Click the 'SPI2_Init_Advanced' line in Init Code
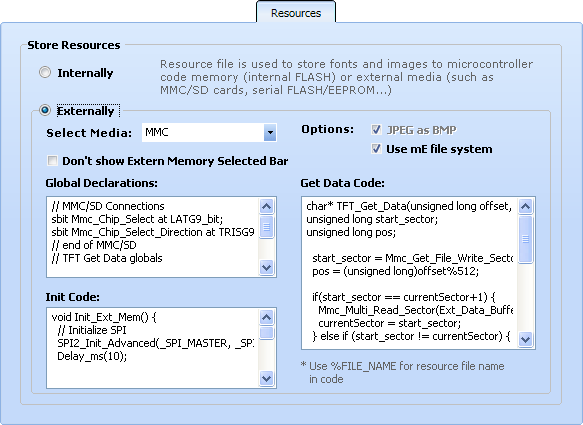The image size is (583, 425). pyautogui.click(x=156, y=343)
